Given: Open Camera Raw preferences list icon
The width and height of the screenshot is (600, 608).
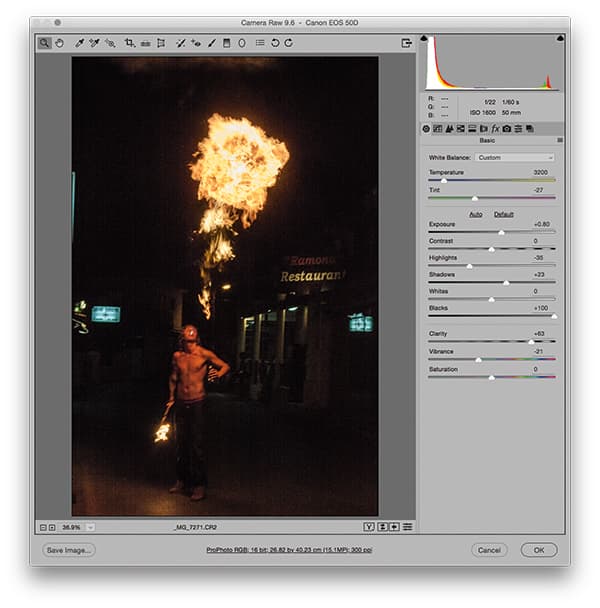Looking at the screenshot, I should pyautogui.click(x=260, y=43).
